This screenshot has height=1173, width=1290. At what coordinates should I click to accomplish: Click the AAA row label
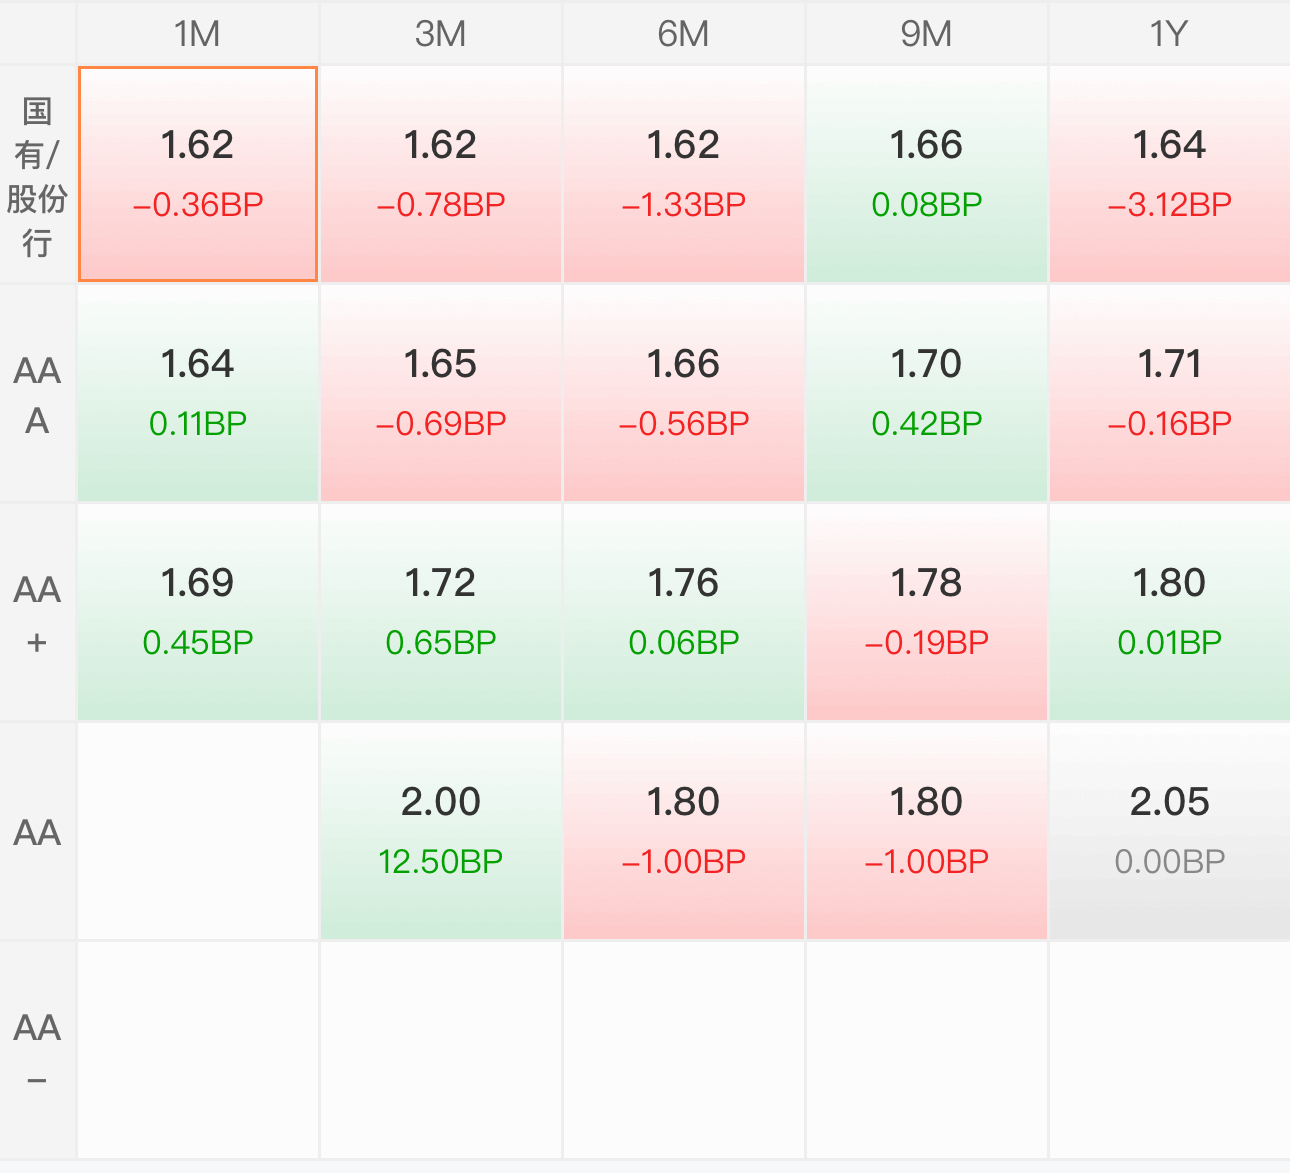click(x=37, y=394)
